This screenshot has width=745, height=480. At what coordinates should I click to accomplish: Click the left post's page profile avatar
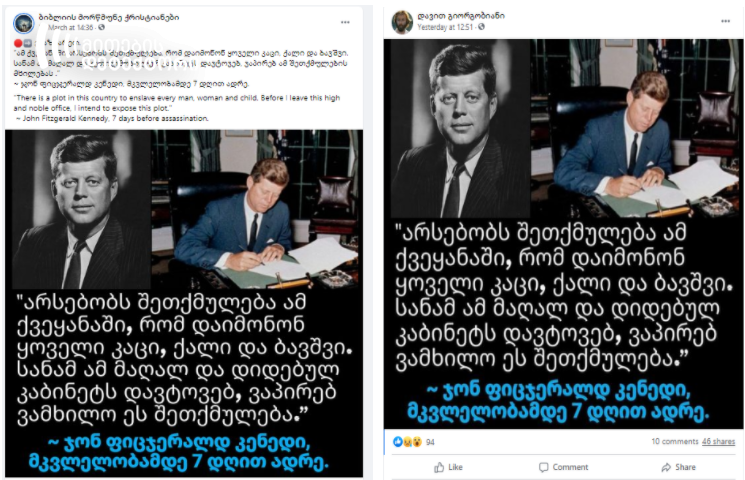[x=24, y=23]
